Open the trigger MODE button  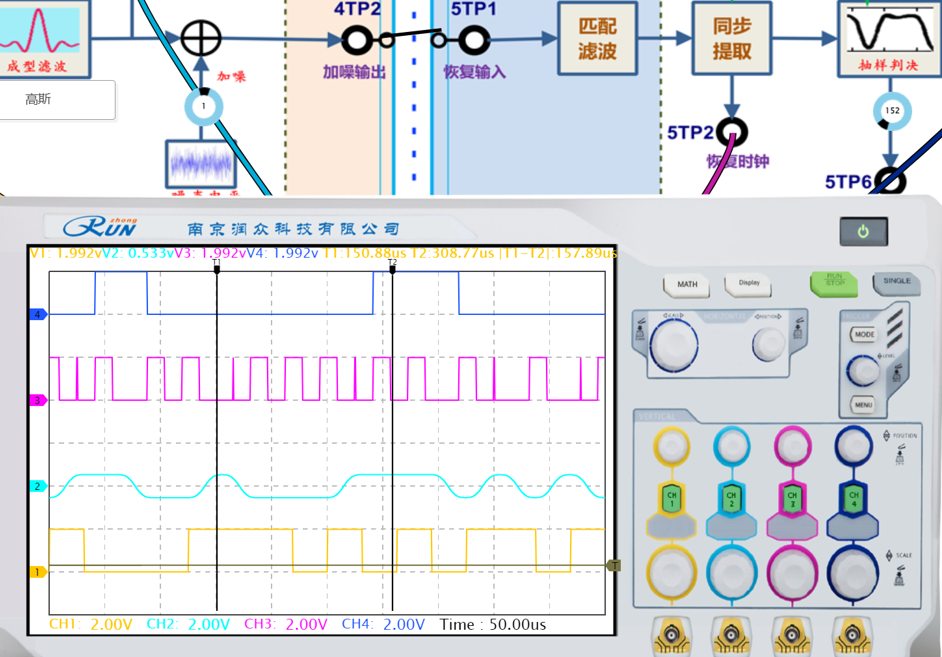pos(864,335)
